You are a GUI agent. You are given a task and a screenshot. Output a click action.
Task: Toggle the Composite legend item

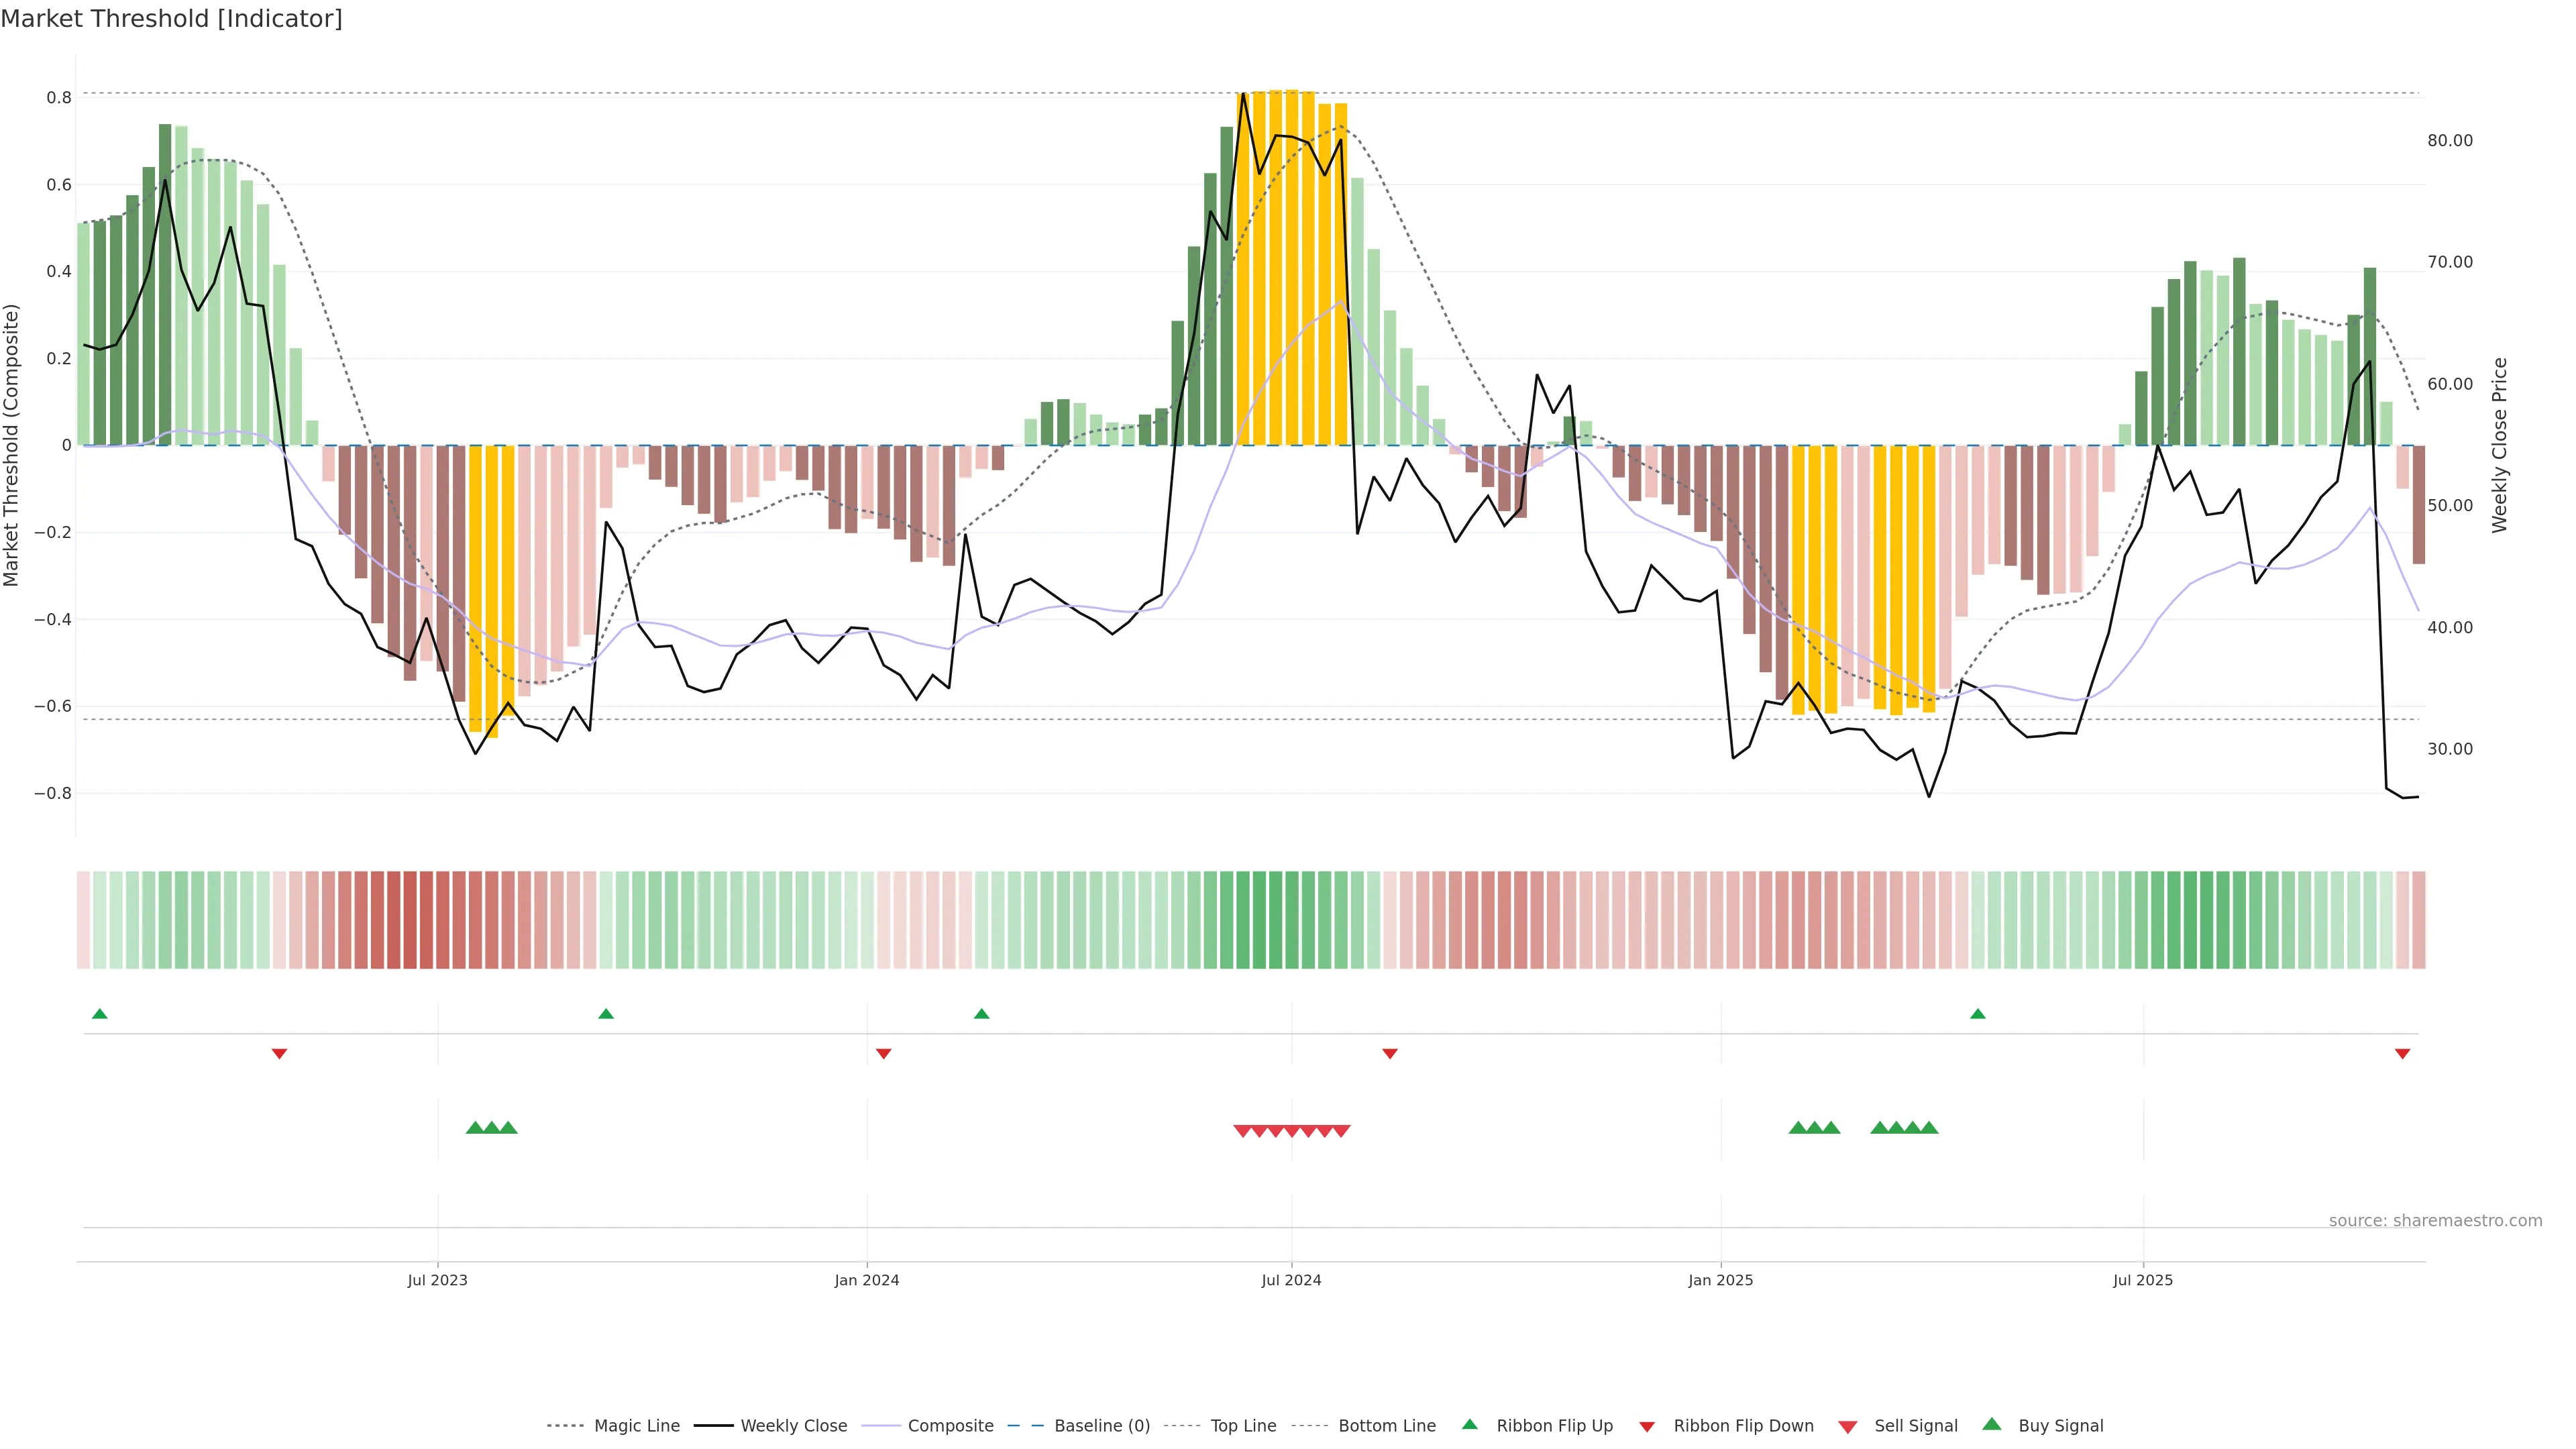(950, 1426)
